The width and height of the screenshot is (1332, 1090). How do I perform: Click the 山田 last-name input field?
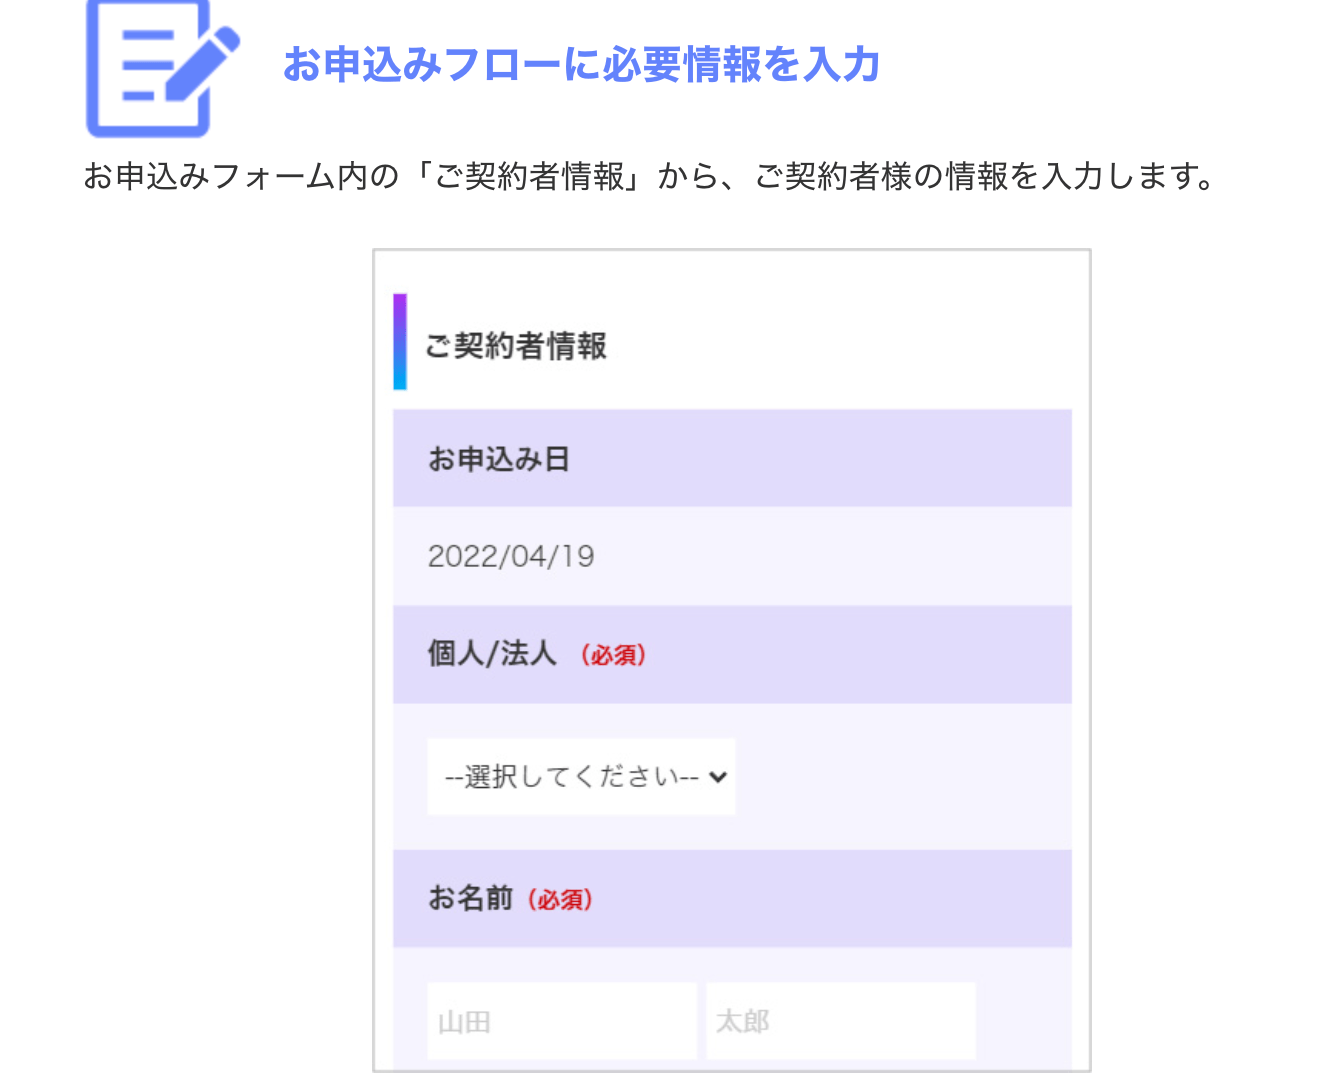(x=562, y=1020)
